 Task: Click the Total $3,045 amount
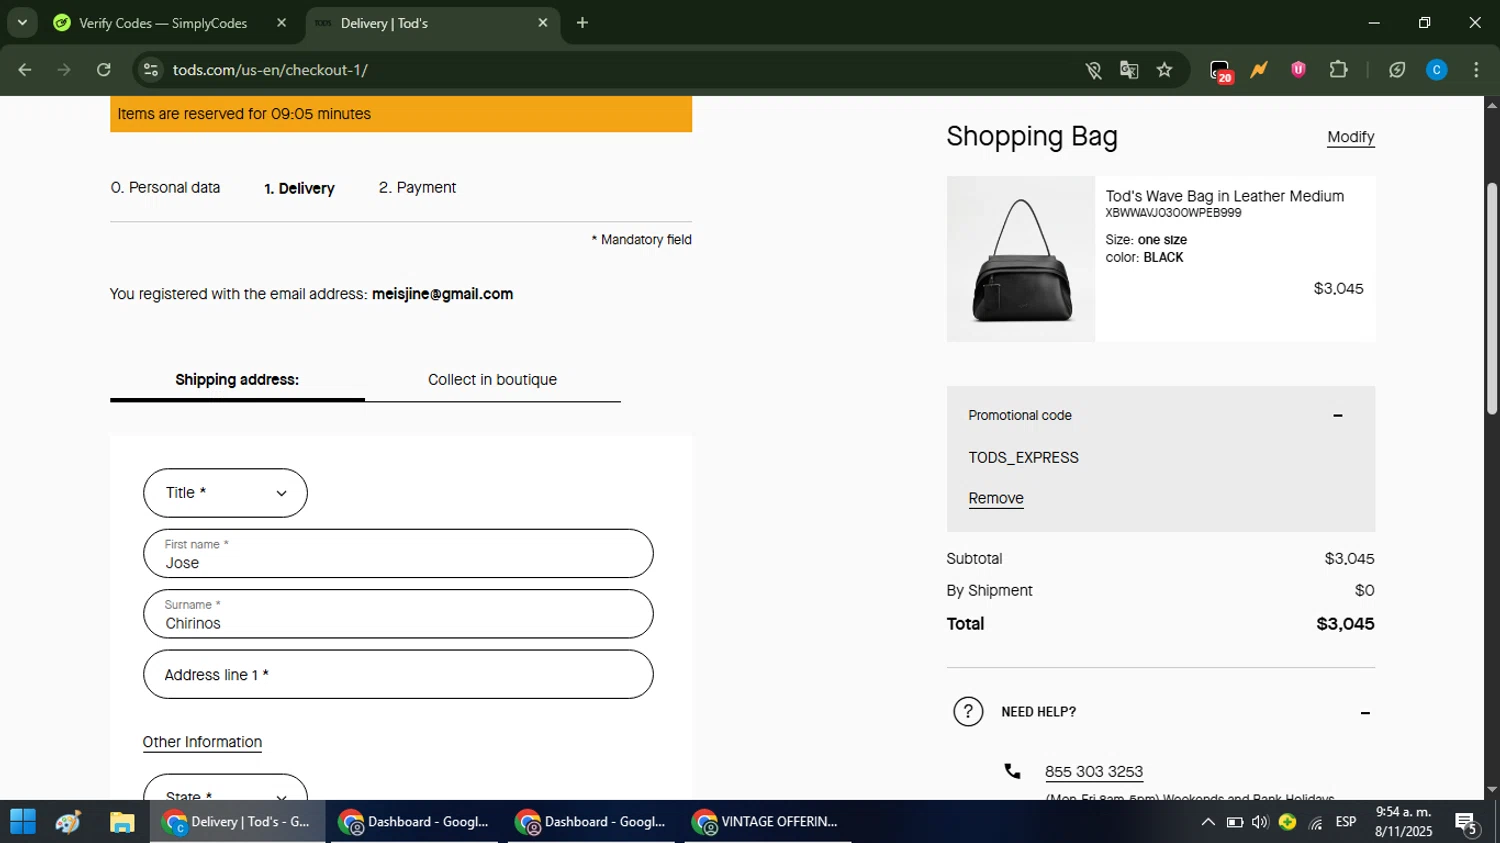coord(1345,624)
